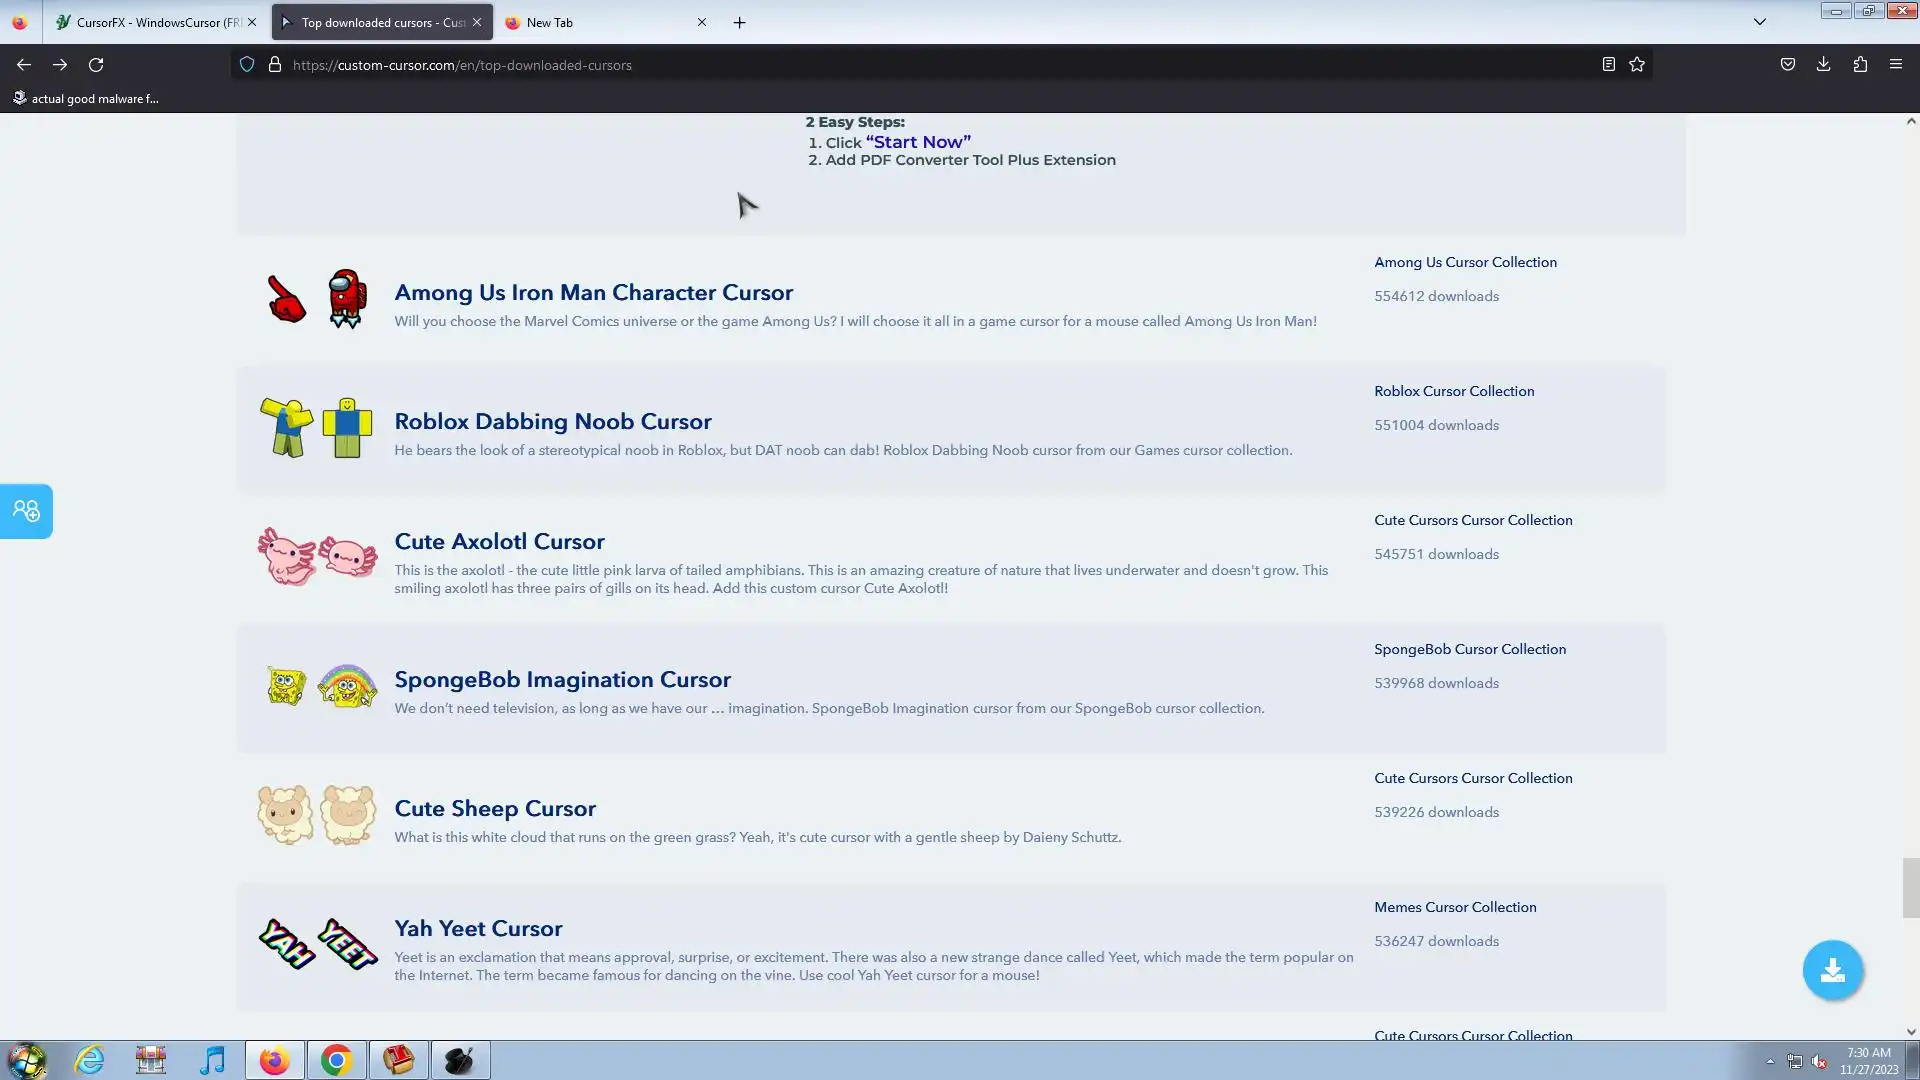Screen dimensions: 1920x1080
Task: Click tracking protection shield icon
Action: 247,65
